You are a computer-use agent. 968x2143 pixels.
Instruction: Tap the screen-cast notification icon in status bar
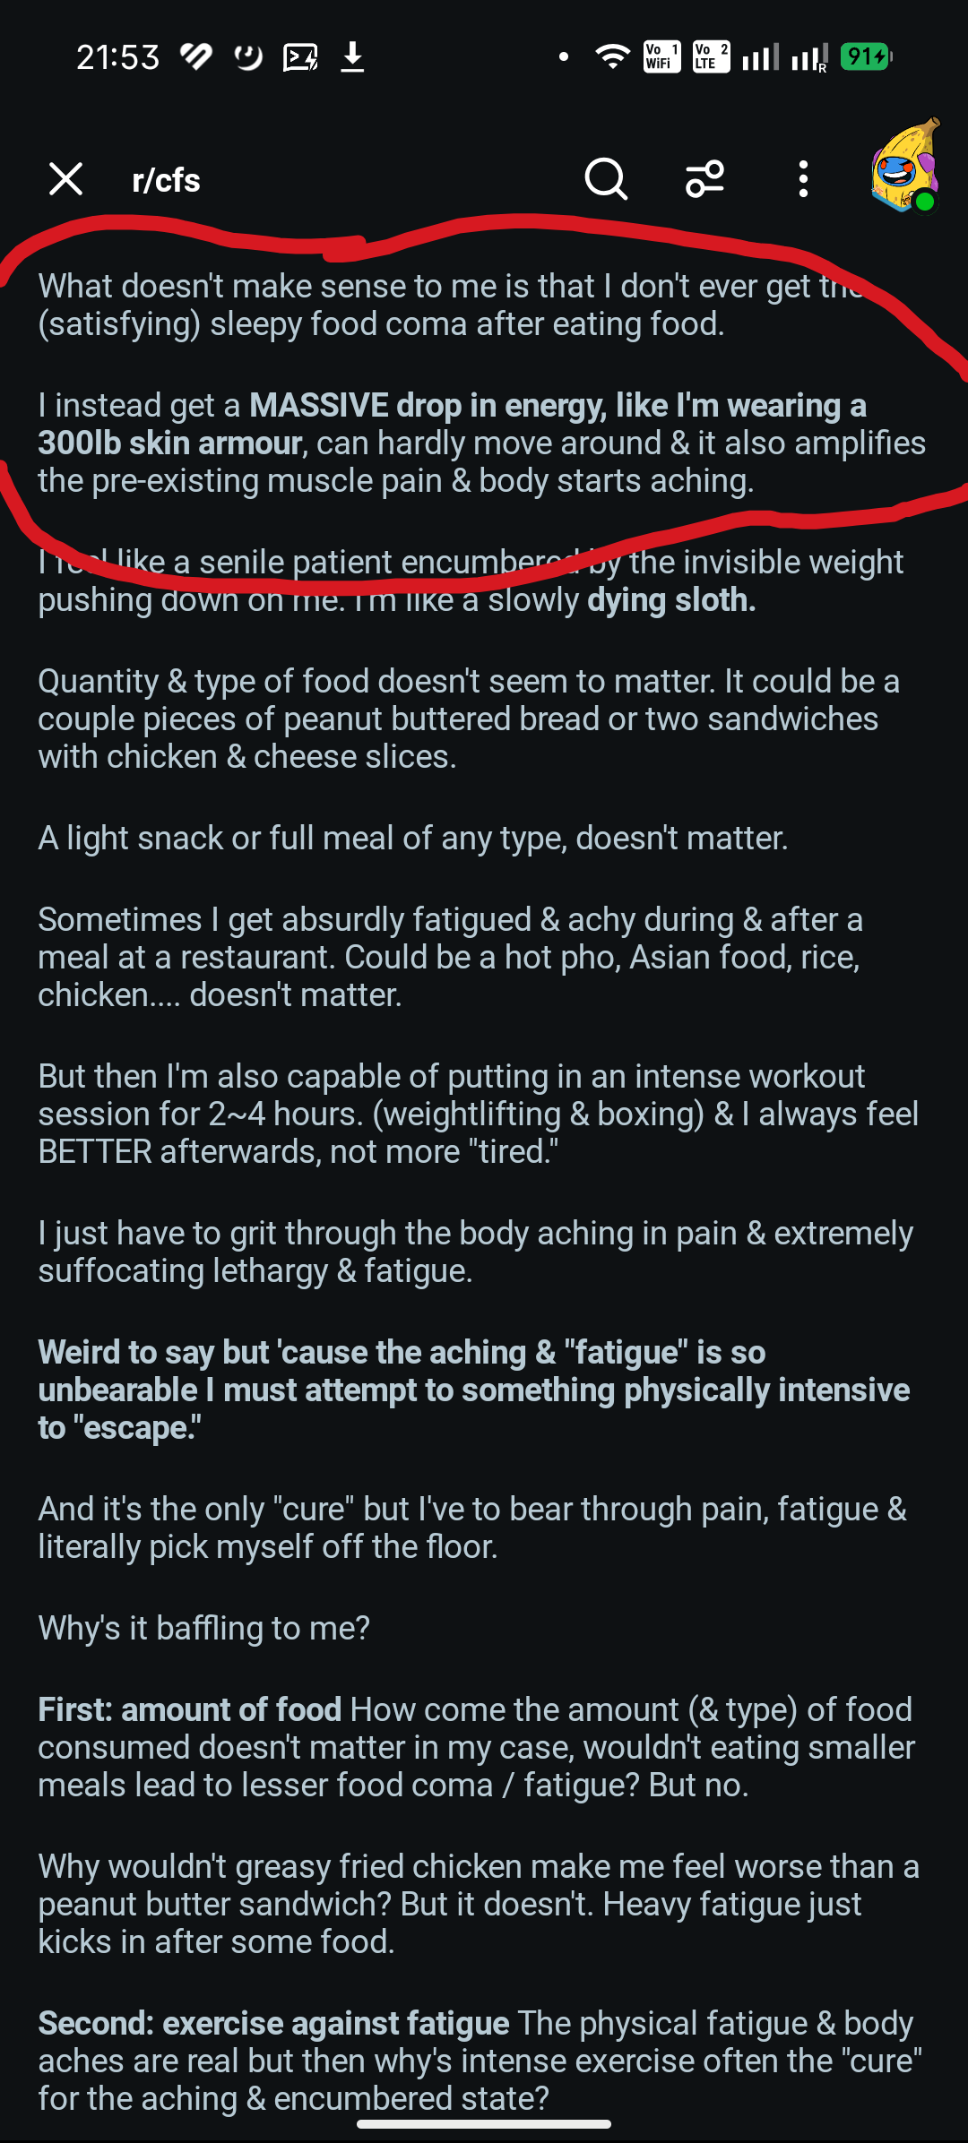(x=300, y=57)
